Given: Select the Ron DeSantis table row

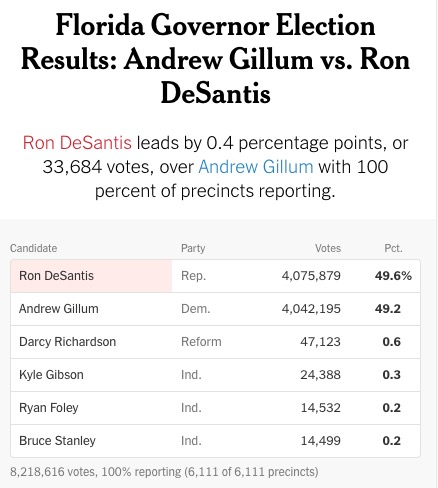Looking at the screenshot, I should coord(215,276).
